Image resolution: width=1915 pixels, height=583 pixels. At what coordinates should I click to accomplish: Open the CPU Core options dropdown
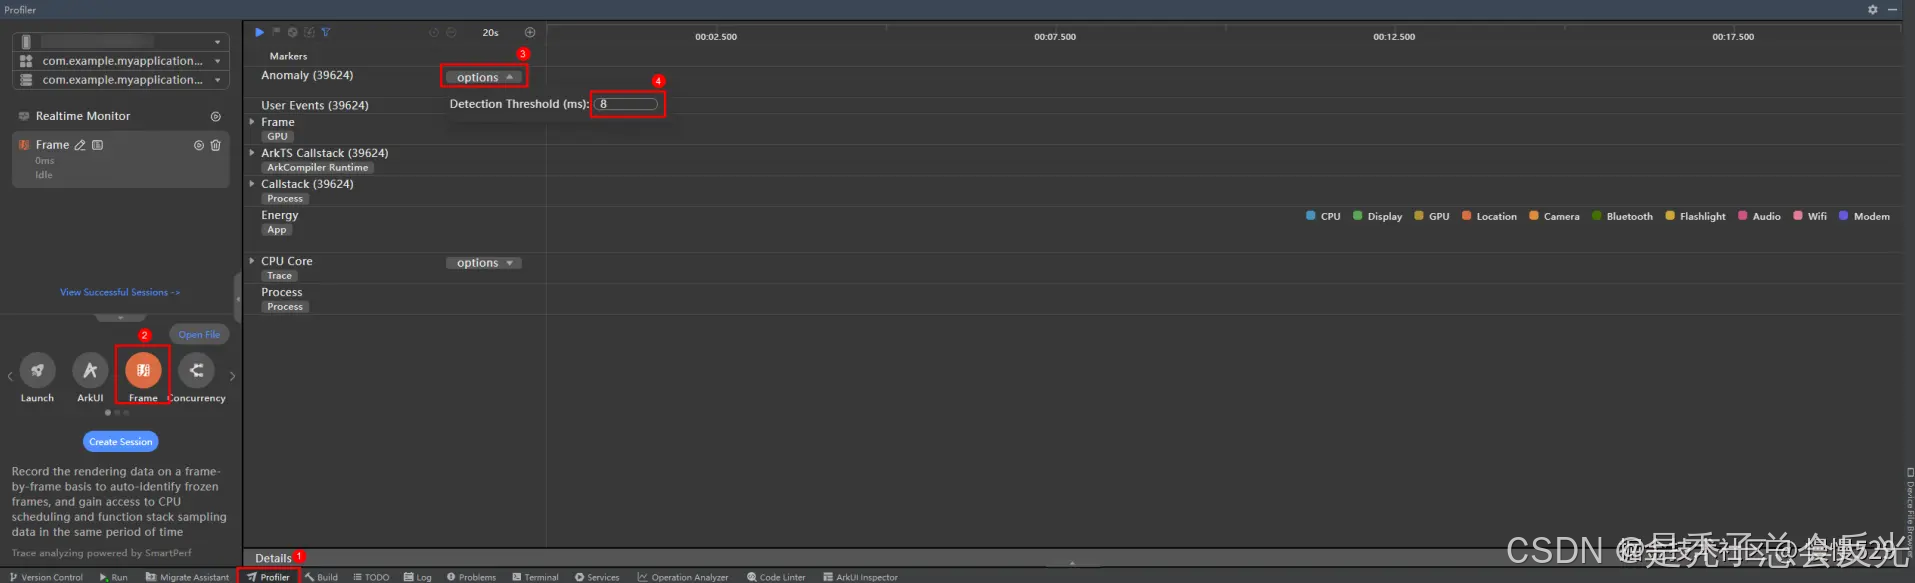coord(484,263)
